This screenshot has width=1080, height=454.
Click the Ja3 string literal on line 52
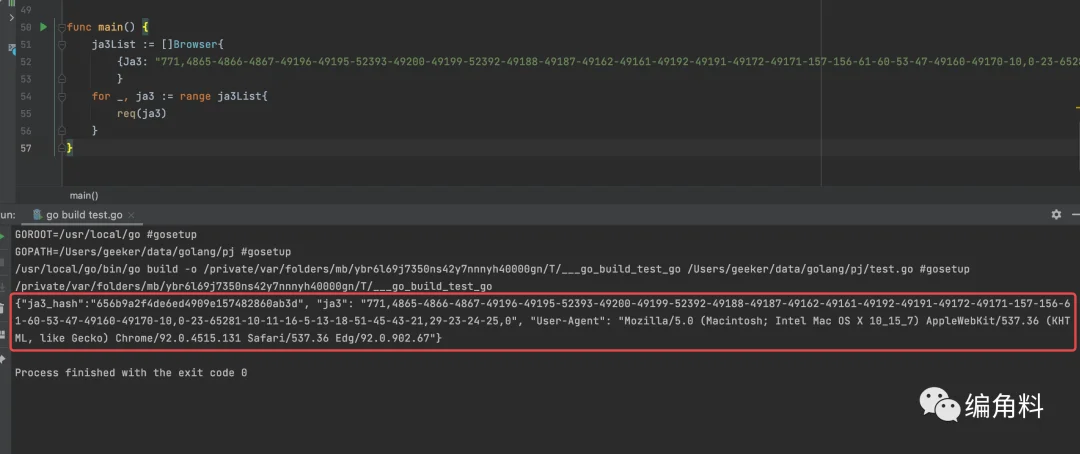coord(618,62)
